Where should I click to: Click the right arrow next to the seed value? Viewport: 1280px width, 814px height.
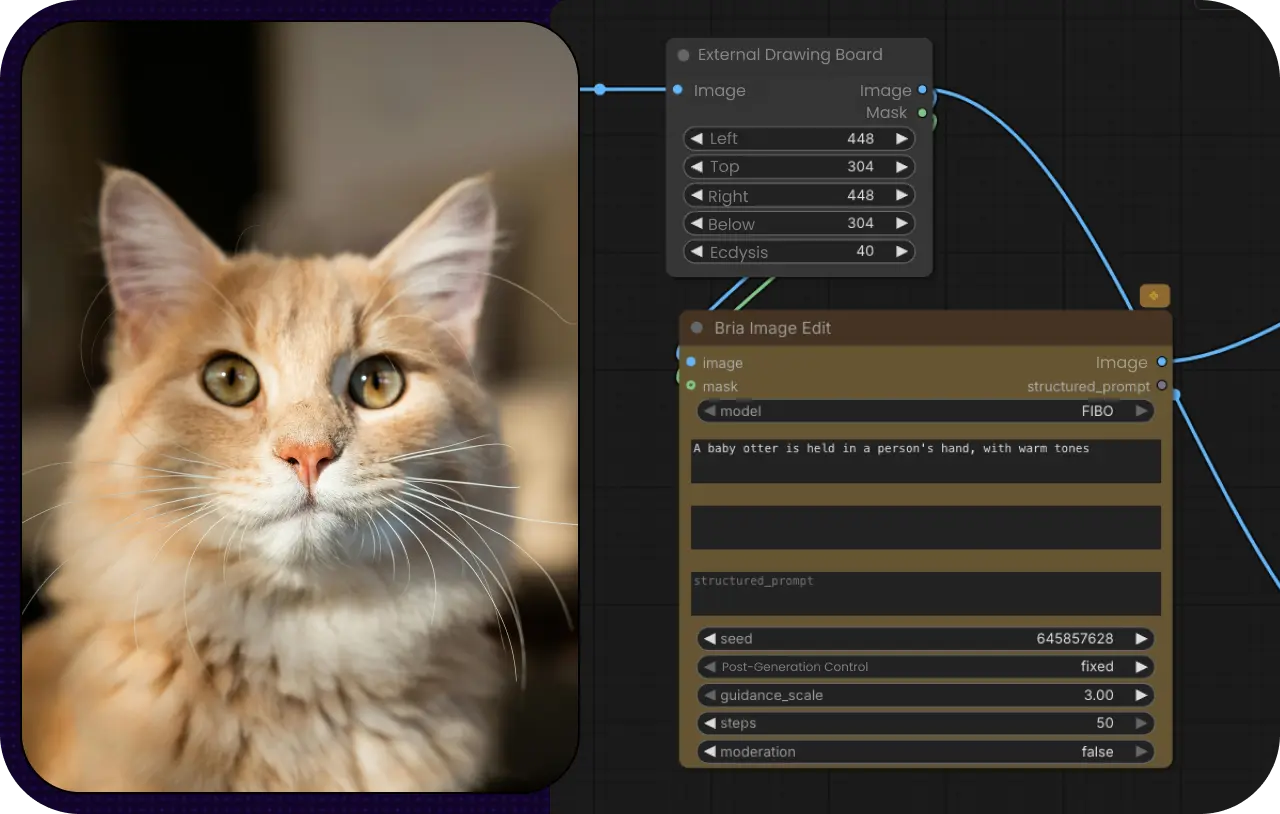tap(1142, 638)
